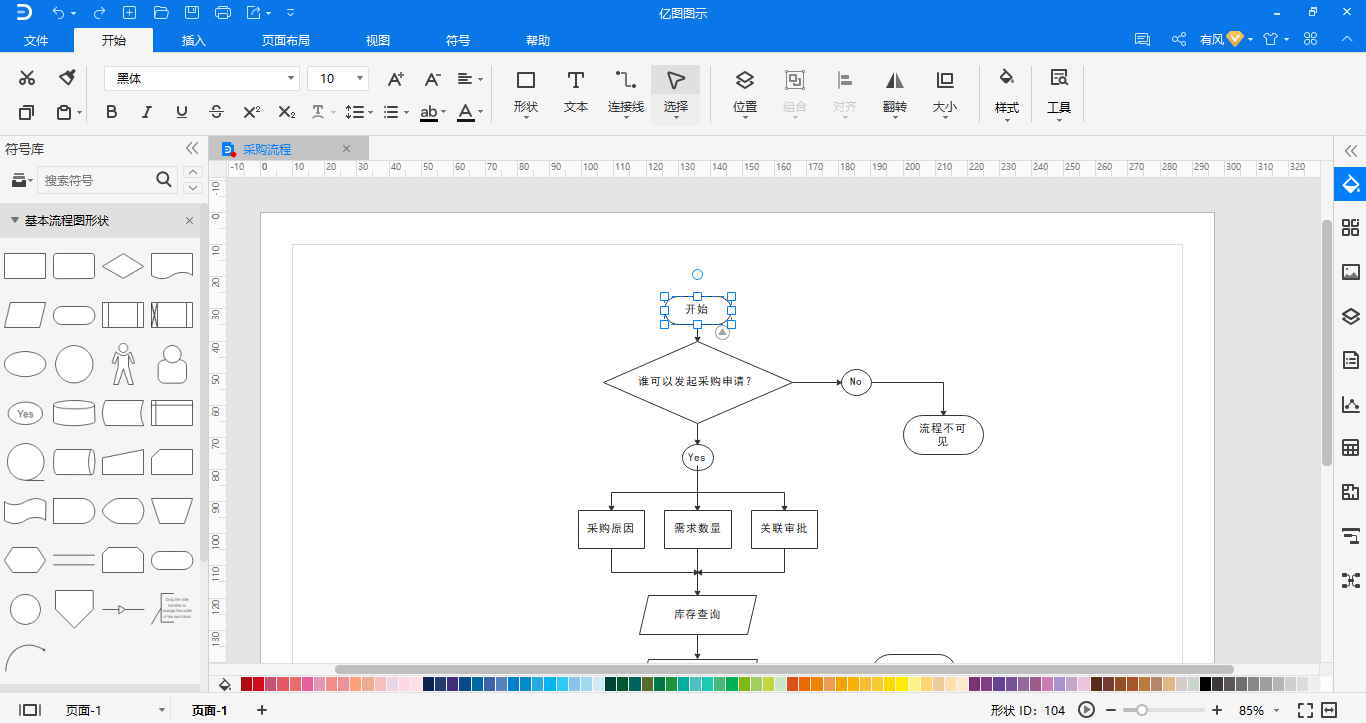1366x723 pixels.
Task: Click the 样式 style button
Action: (1007, 91)
